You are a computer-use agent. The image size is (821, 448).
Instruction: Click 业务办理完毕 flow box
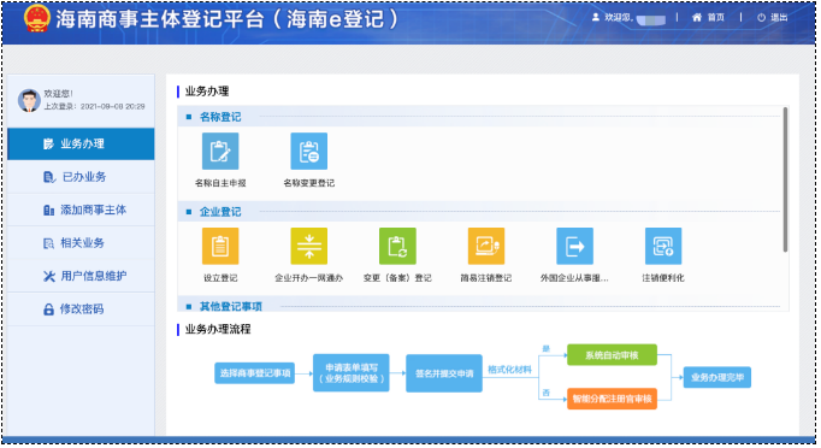click(717, 377)
